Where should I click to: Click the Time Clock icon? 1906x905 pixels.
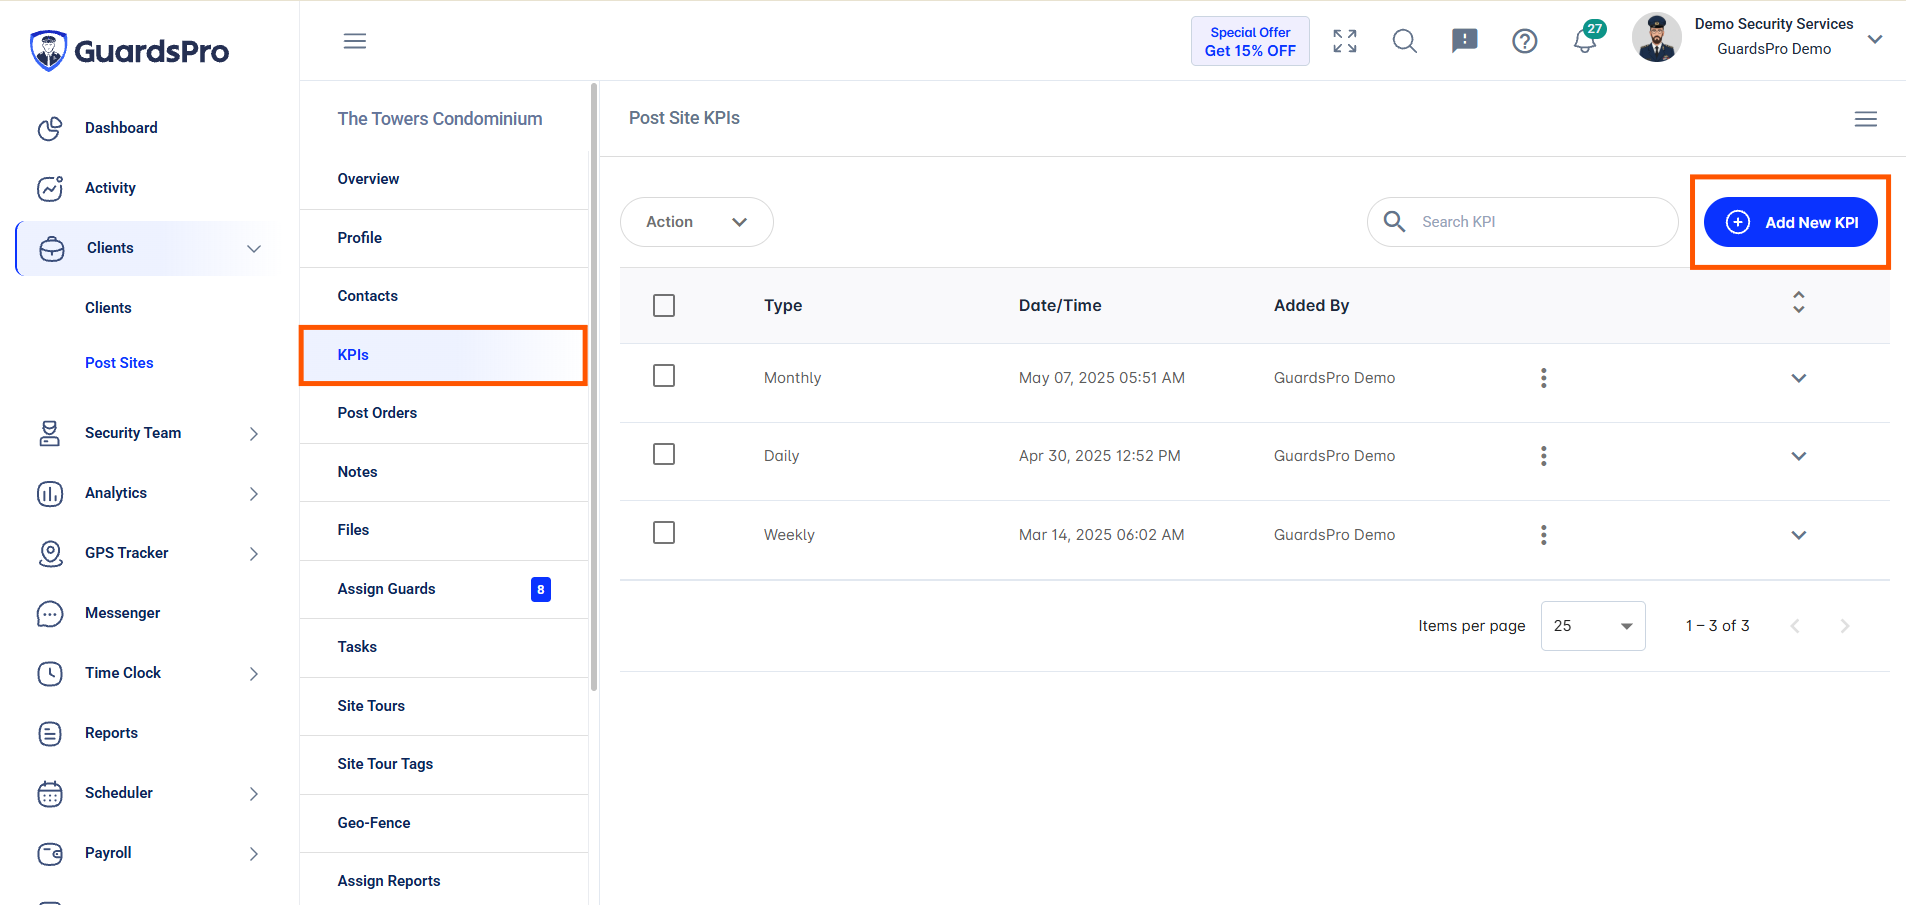[50, 673]
